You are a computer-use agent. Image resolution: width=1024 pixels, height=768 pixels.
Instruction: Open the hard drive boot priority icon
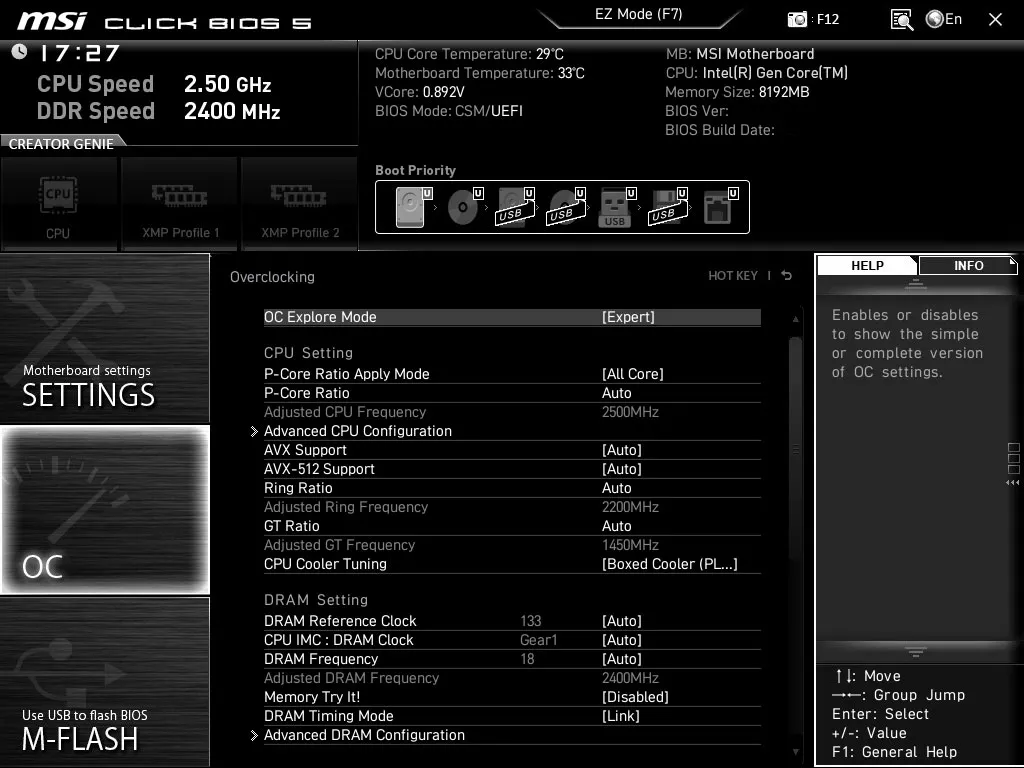point(409,207)
